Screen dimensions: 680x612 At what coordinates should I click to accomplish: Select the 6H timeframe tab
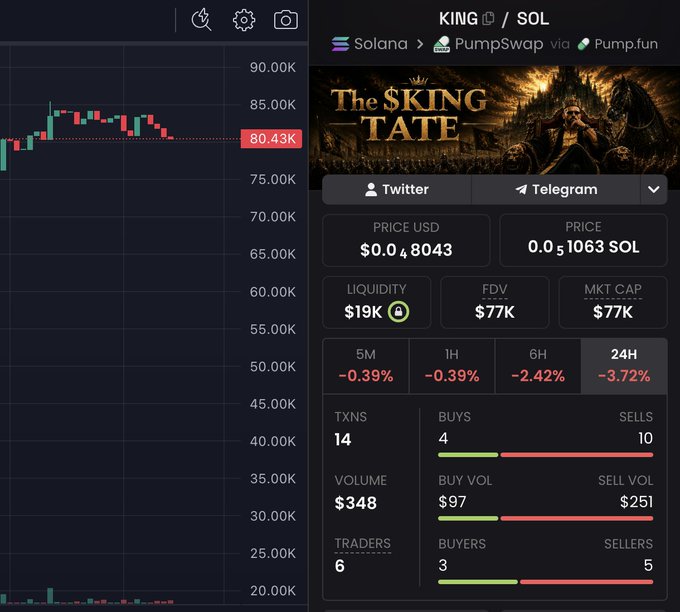[538, 366]
